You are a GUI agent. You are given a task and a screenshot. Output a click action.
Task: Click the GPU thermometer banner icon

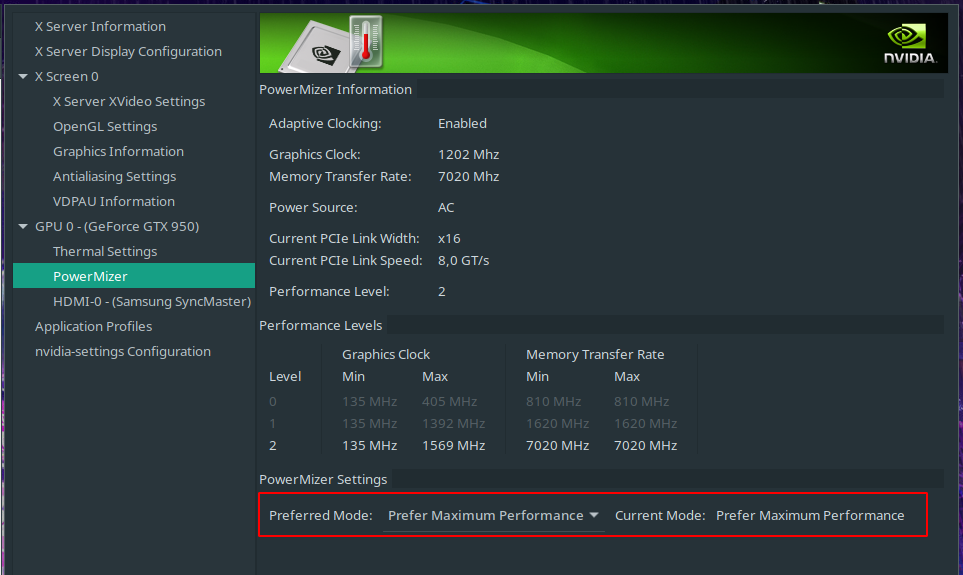[x=365, y=42]
